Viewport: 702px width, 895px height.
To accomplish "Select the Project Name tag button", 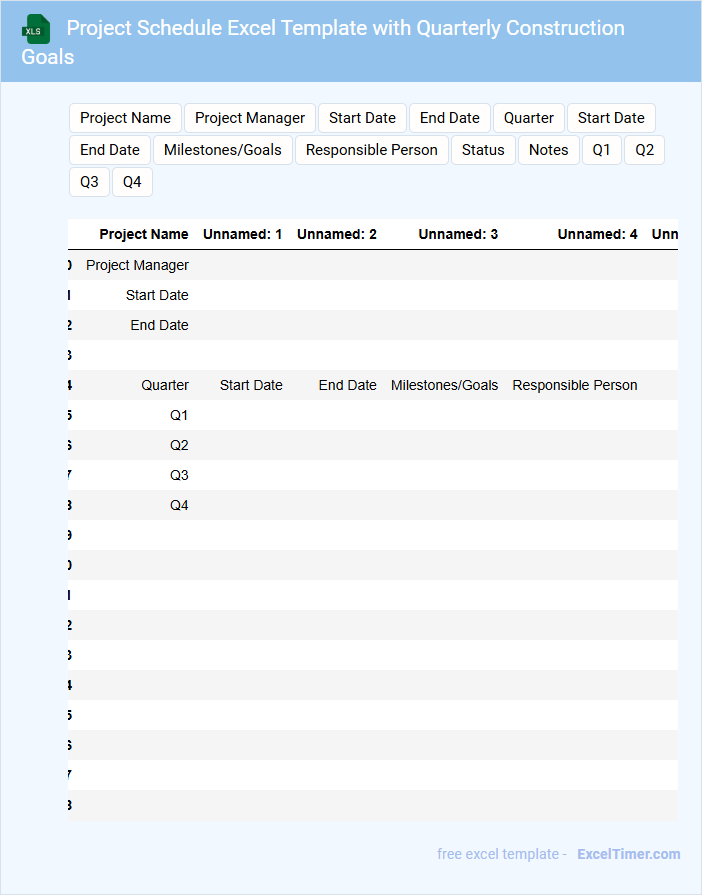I will click(125, 118).
